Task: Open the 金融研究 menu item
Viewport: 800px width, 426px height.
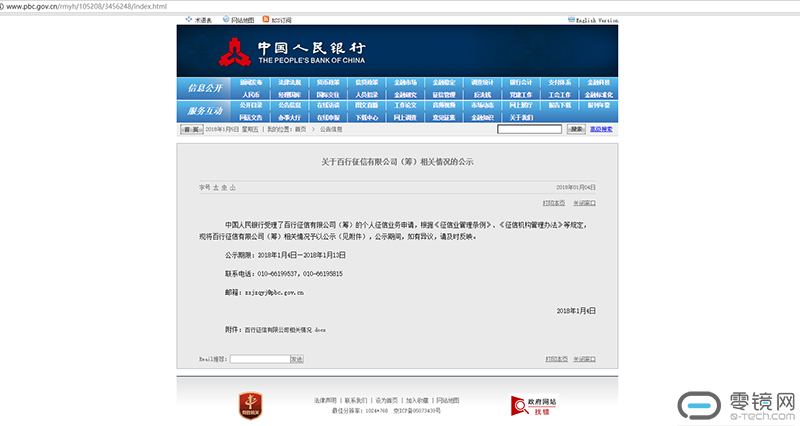Action: point(405,94)
